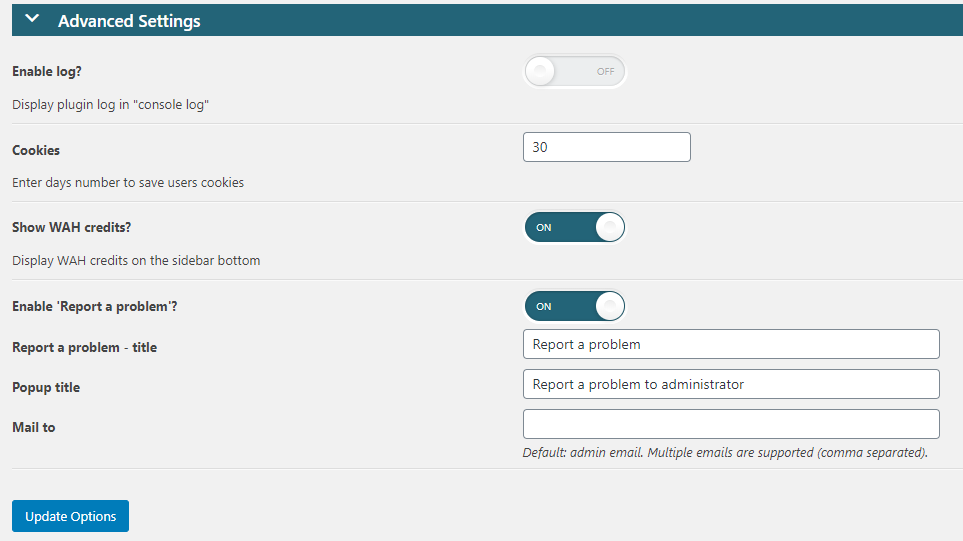Screen dimensions: 963x541
Task: Click the Update Options button
Action: tap(71, 516)
